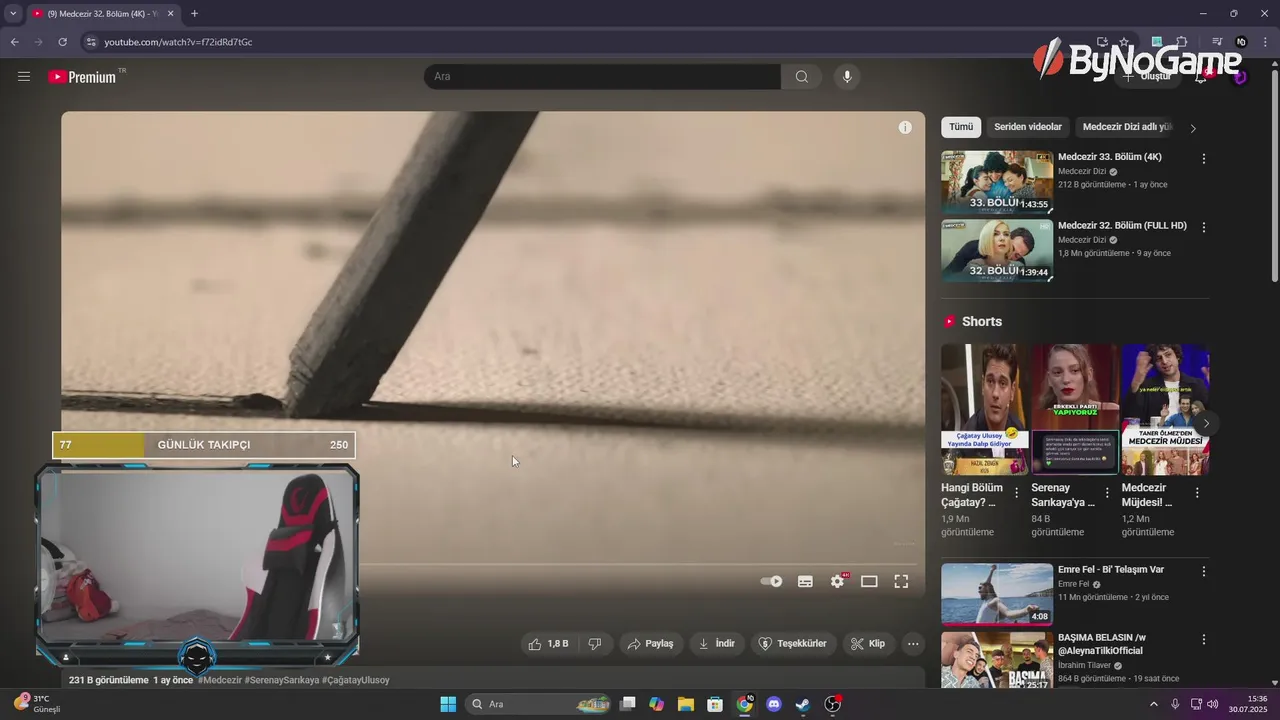The width and height of the screenshot is (1280, 720).
Task: Open options for Hangi Bölüm short
Action: click(1017, 493)
